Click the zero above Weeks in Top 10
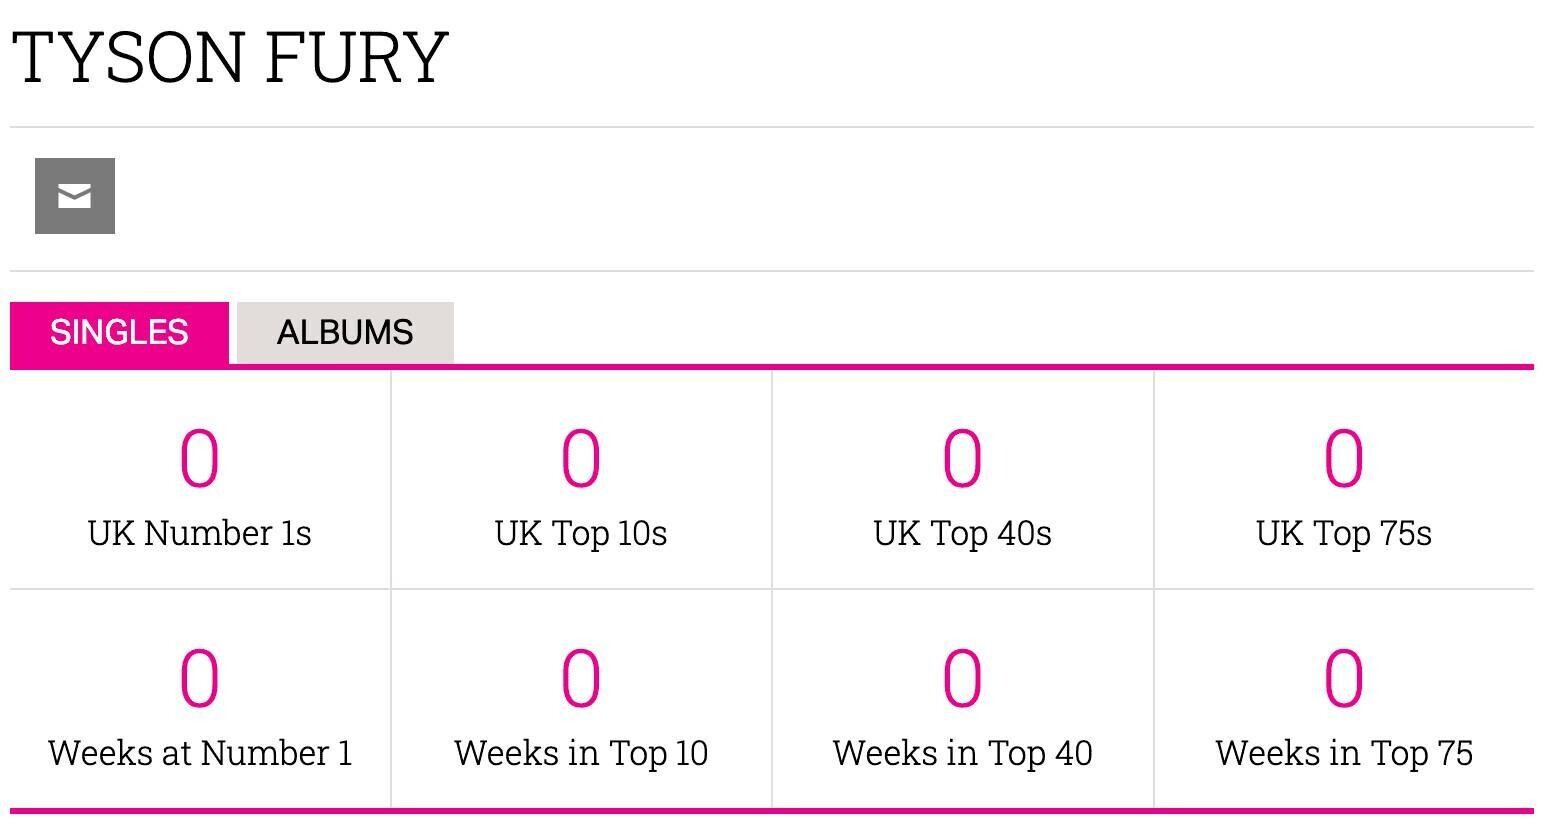1546x836 pixels. click(581, 678)
